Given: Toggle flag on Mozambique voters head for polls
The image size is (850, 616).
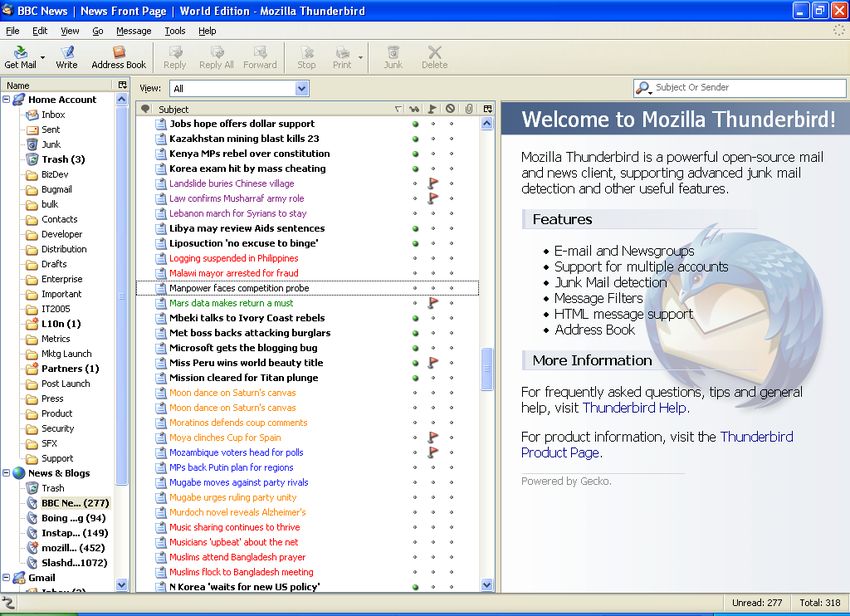Looking at the screenshot, I should [433, 452].
